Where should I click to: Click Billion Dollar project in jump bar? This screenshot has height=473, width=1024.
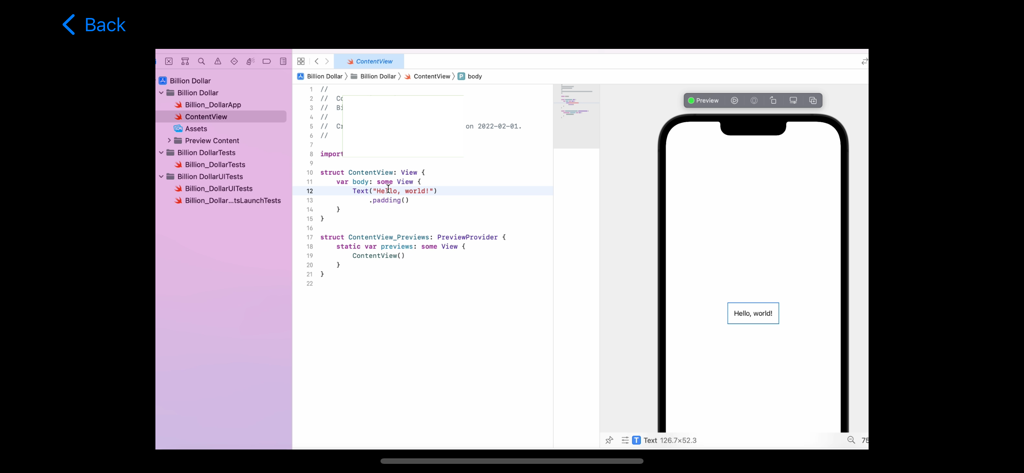click(320, 76)
